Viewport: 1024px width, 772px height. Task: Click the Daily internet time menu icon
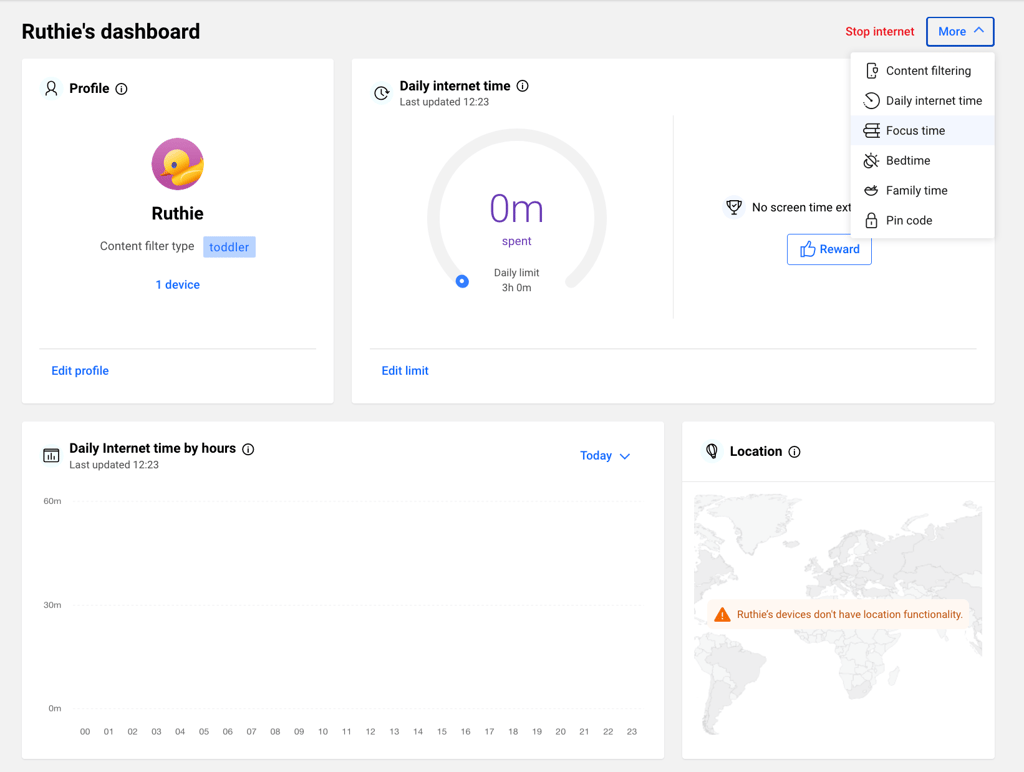click(871, 101)
